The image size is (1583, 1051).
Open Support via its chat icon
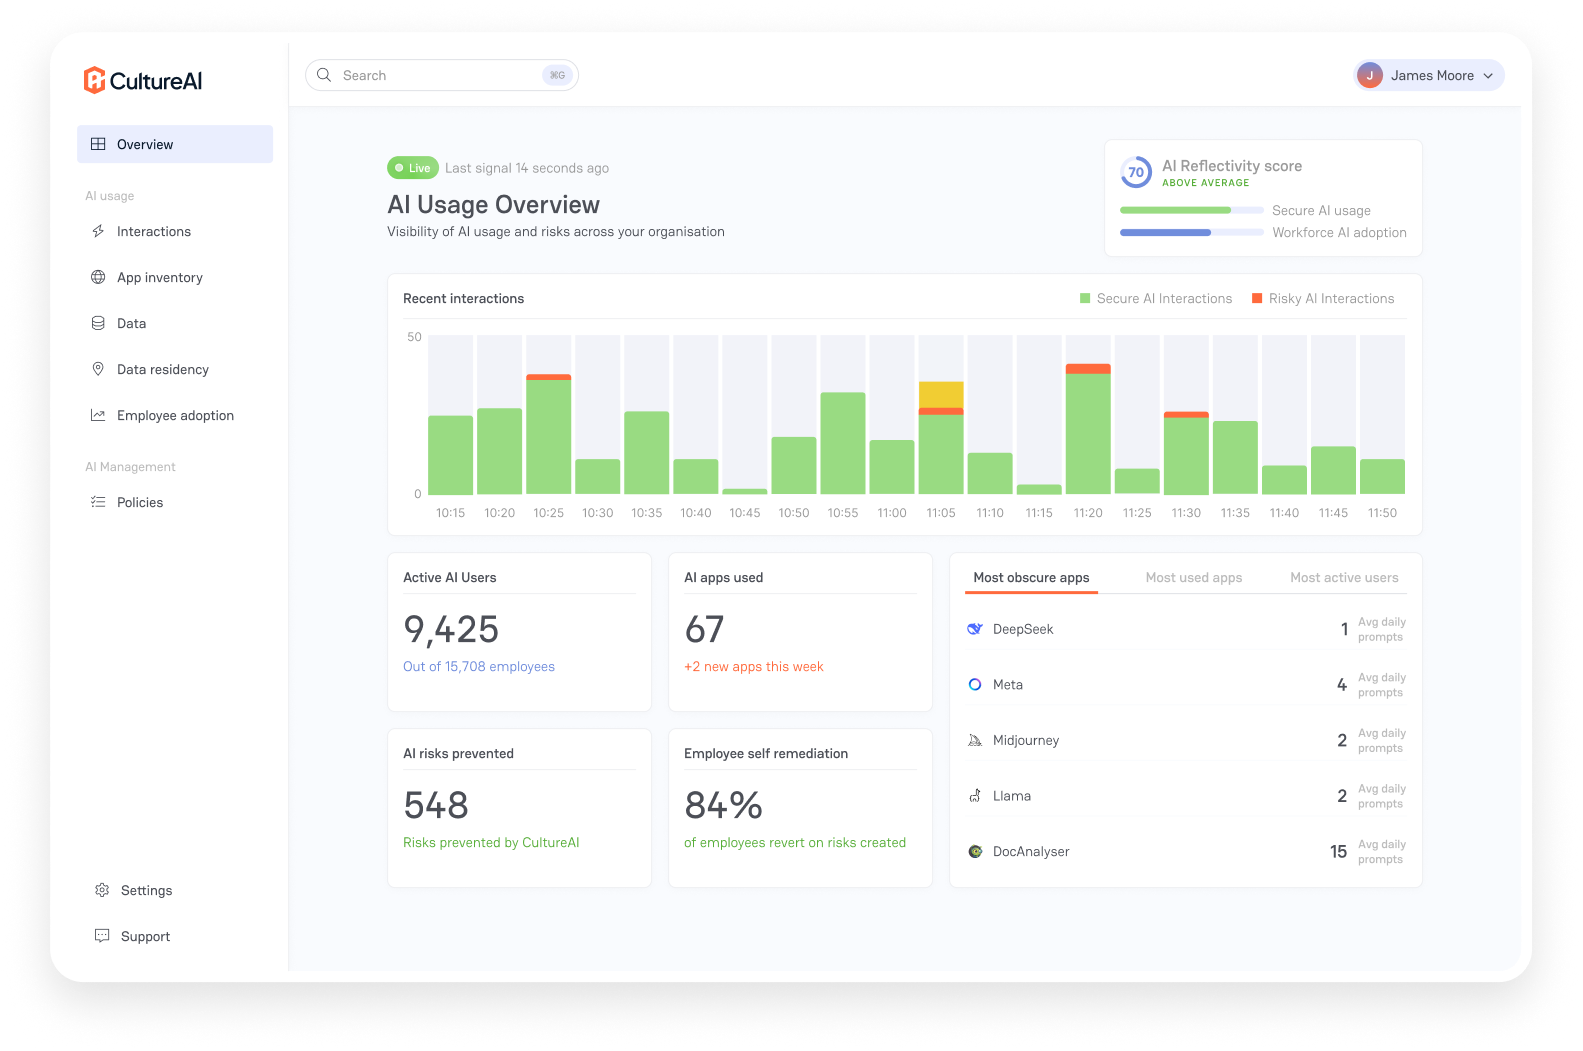[x=102, y=936]
